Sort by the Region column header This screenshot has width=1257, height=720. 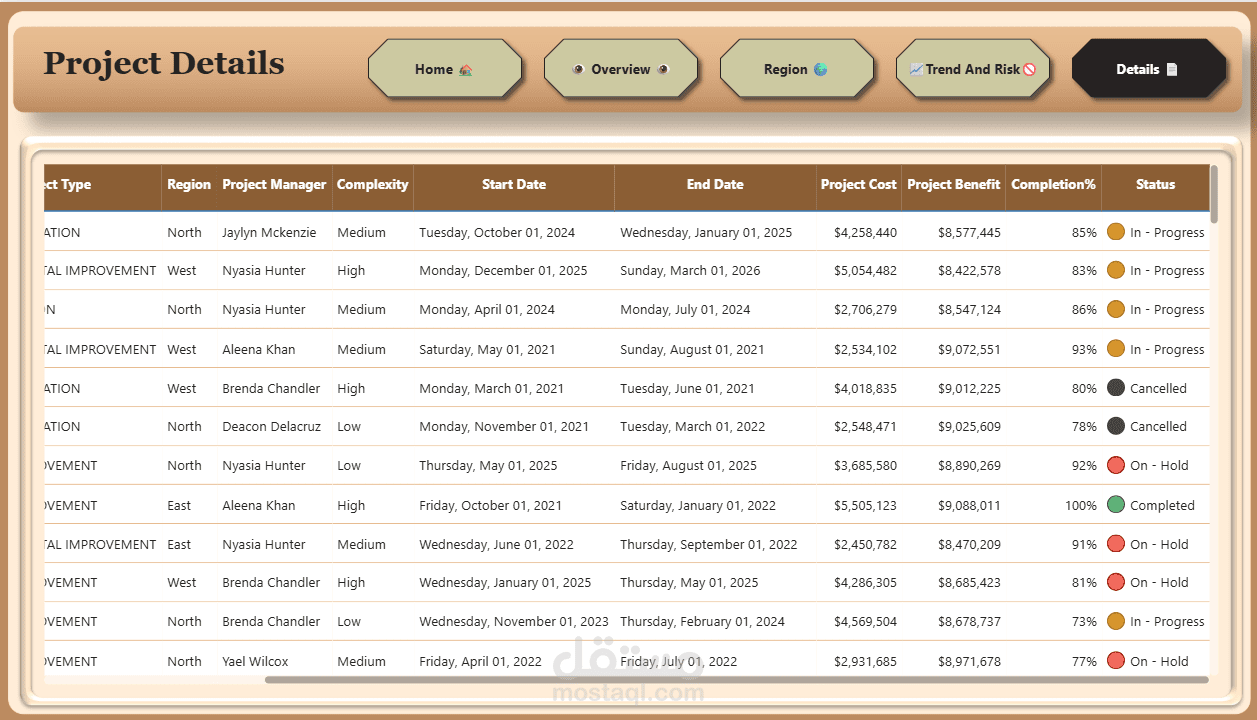coord(189,184)
